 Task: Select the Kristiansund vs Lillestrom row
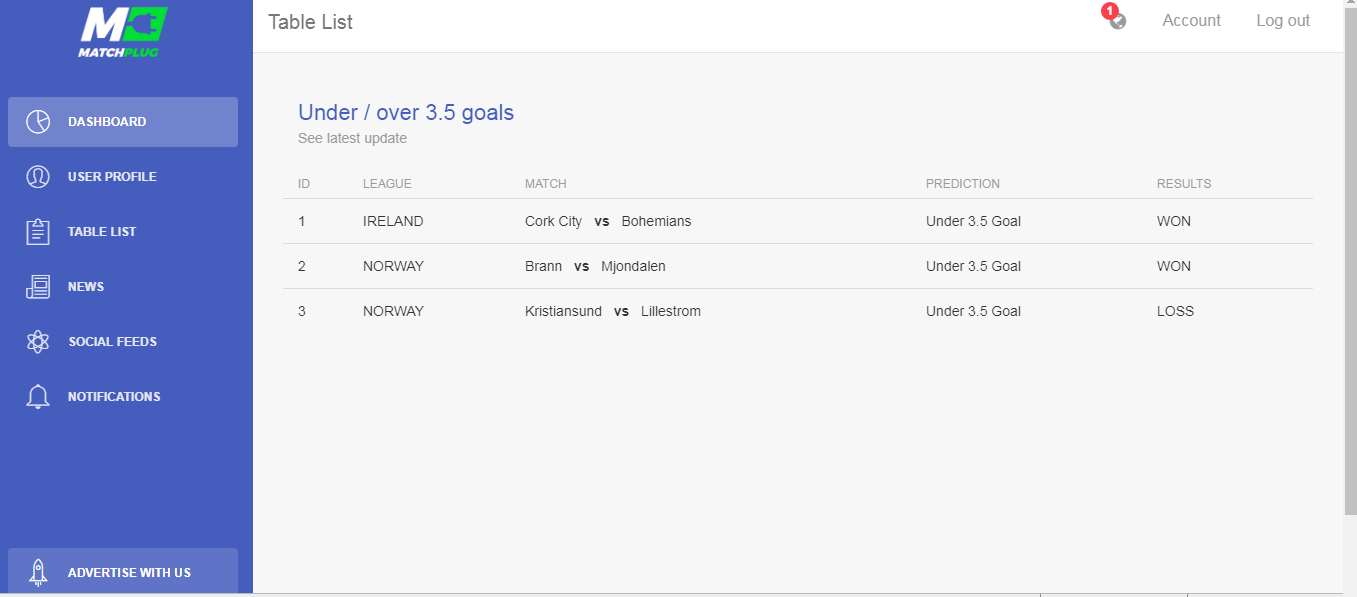pos(798,311)
